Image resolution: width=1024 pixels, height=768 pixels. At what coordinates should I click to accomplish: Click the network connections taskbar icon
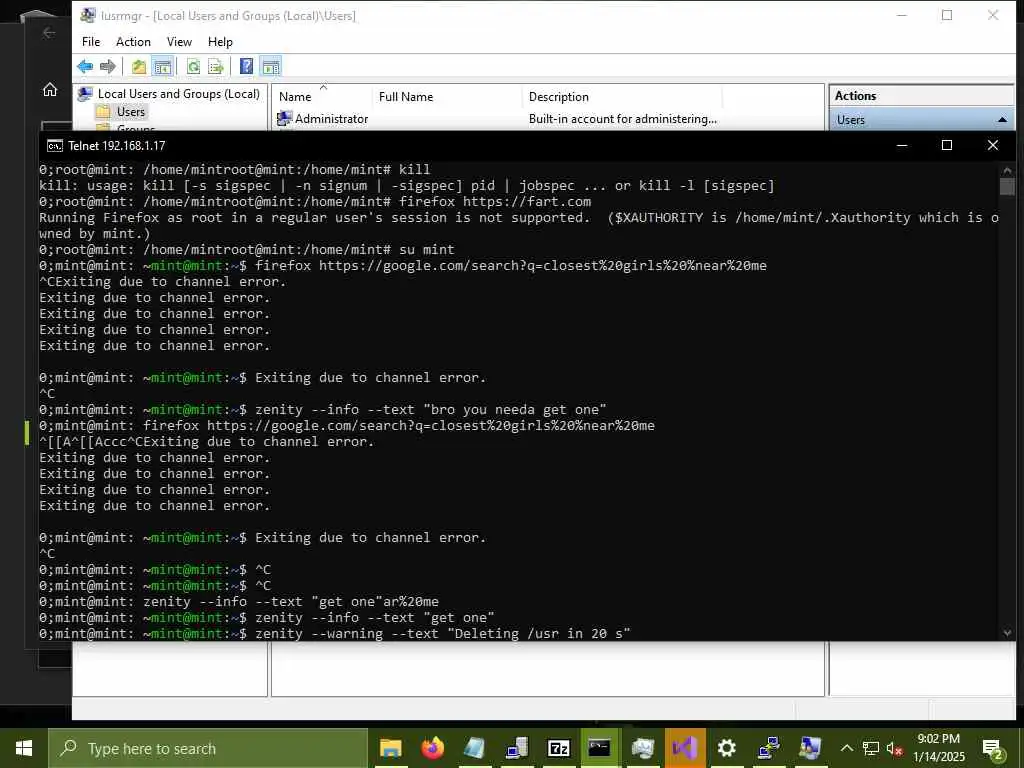coord(769,748)
